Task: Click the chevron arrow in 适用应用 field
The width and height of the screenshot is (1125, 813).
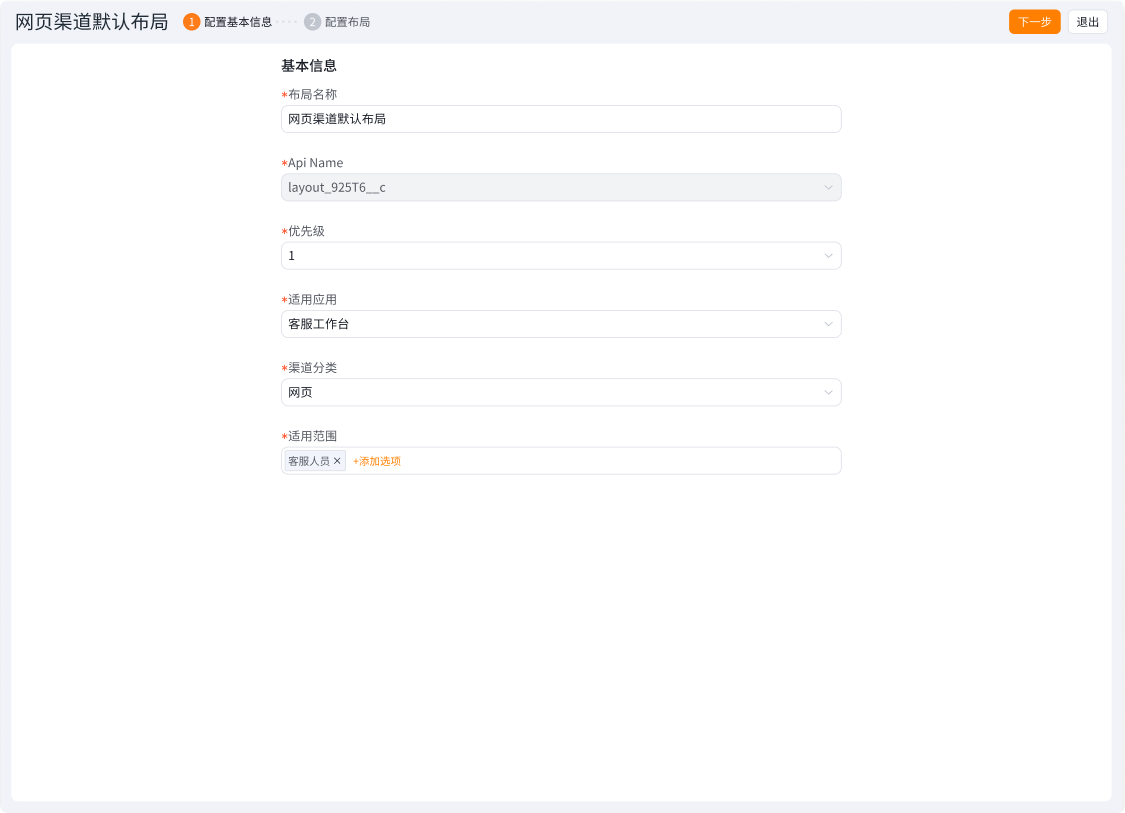Action: point(828,324)
